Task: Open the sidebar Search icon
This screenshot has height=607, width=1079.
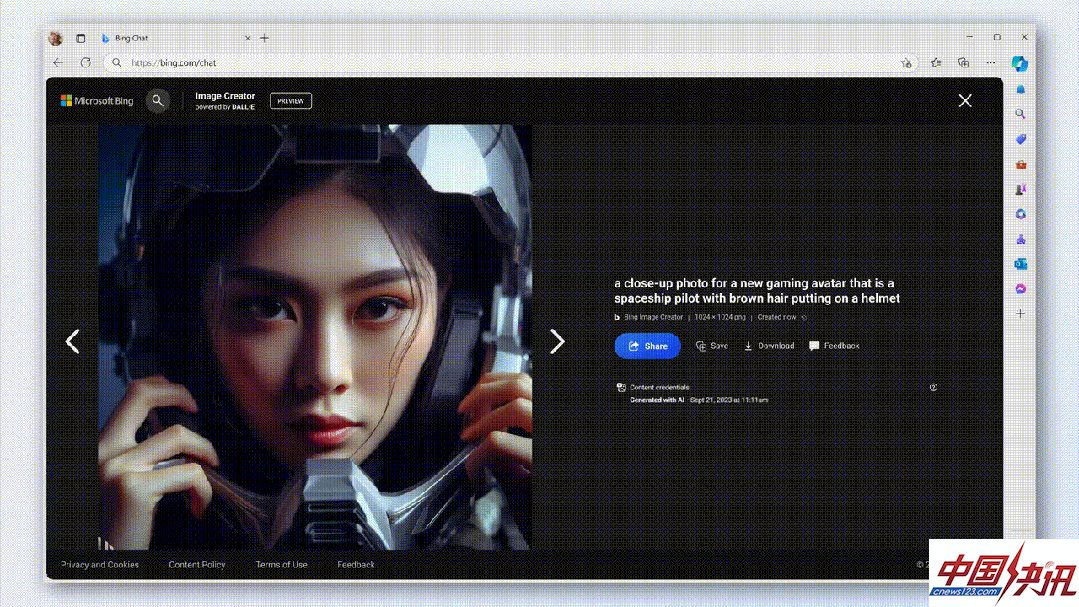Action: (1021, 114)
